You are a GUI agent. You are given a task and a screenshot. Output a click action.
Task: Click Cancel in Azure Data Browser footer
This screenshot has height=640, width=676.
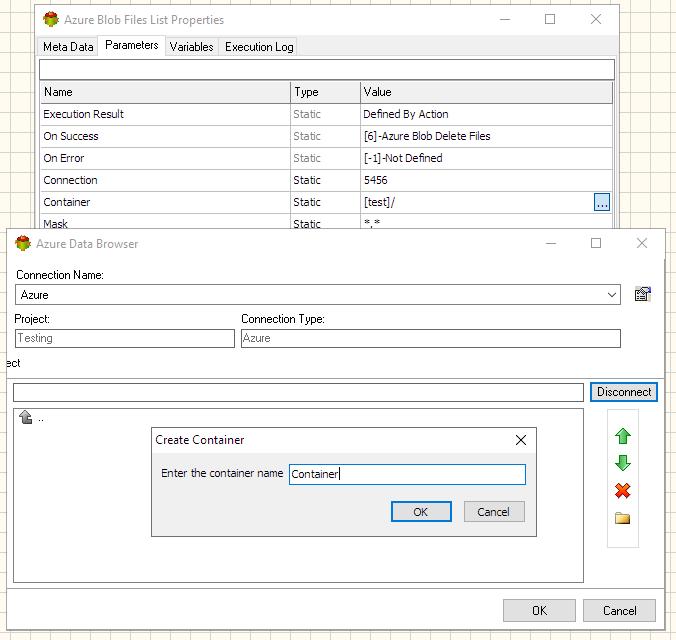(x=619, y=610)
